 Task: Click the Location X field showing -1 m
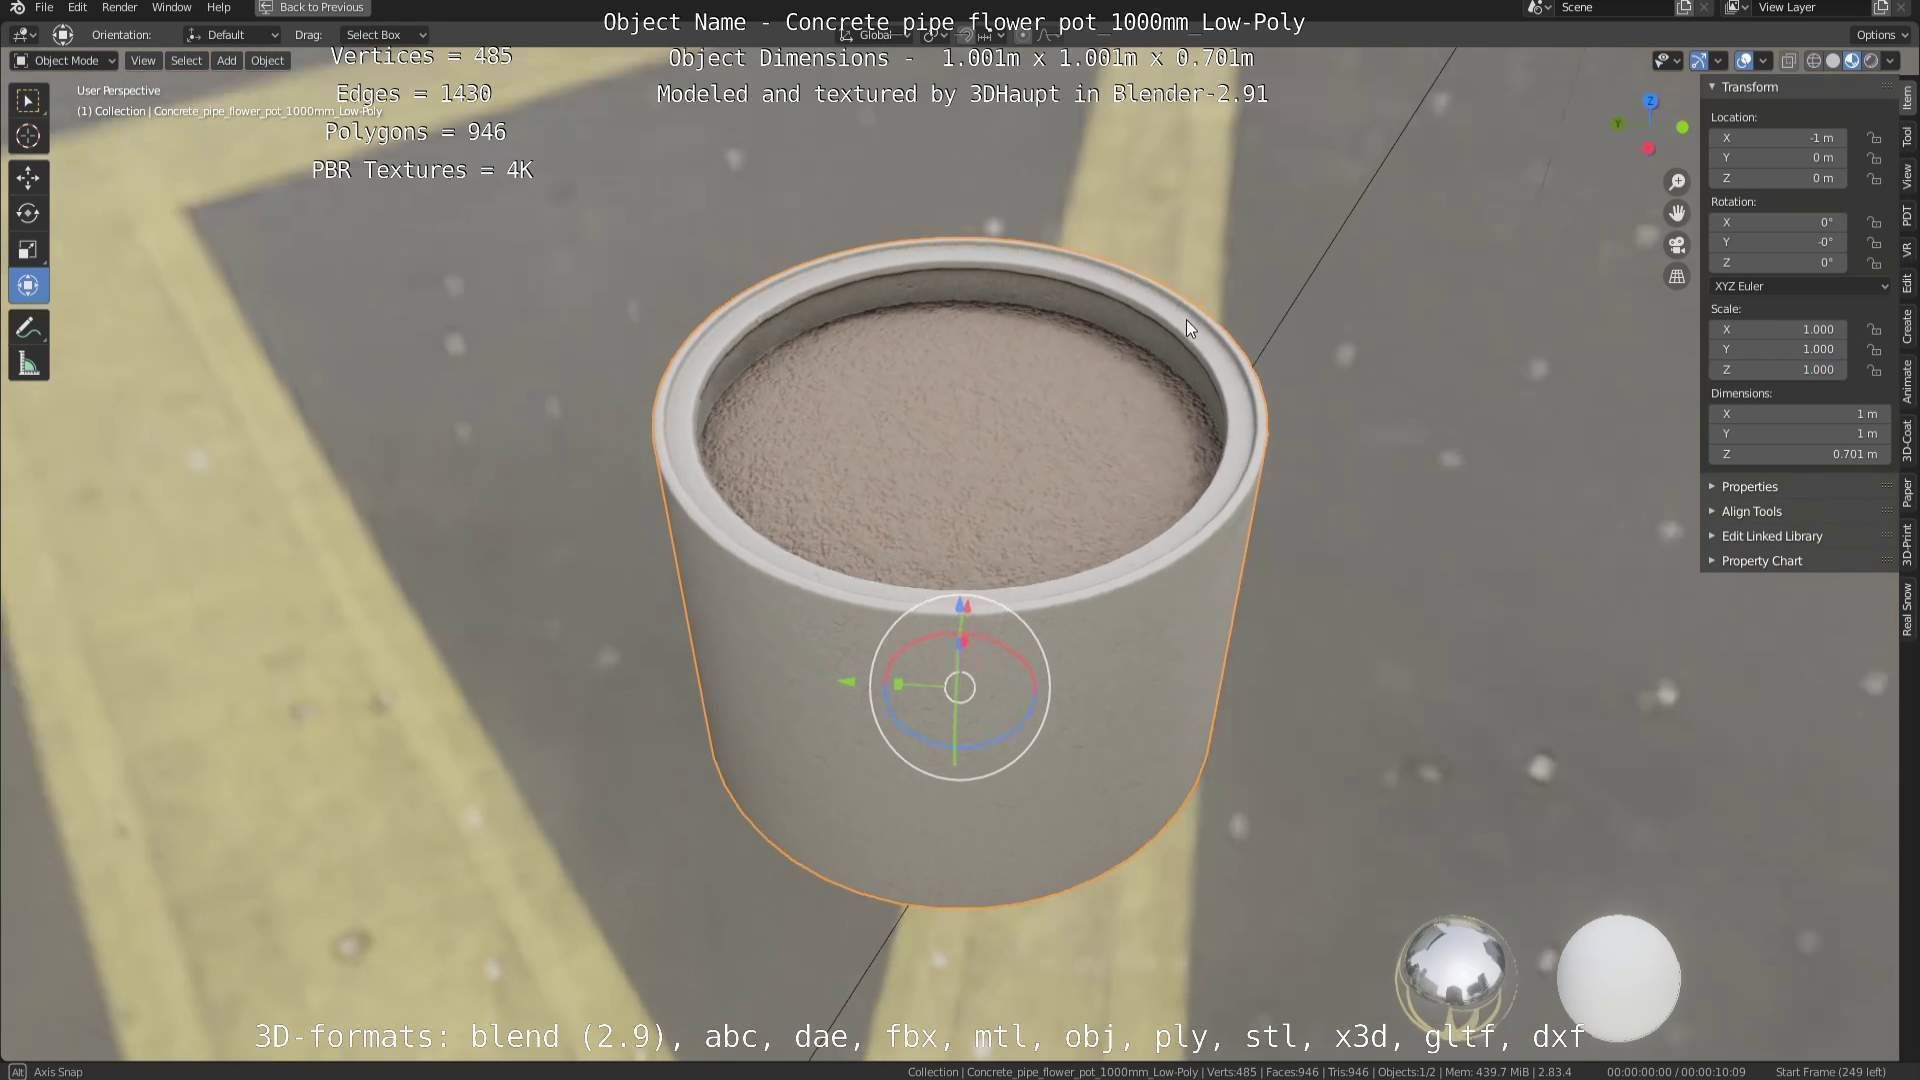coord(1778,138)
